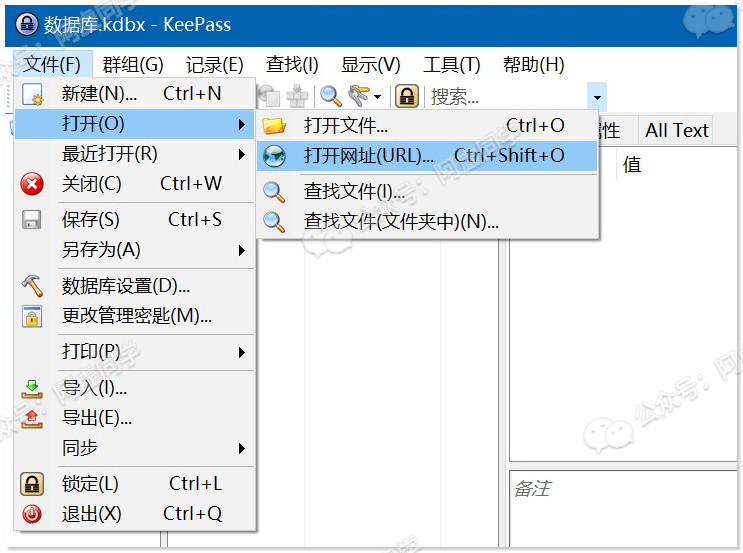743x553 pixels.
Task: Select 更改管理密匙(M)... menu item
Action: tap(135, 316)
